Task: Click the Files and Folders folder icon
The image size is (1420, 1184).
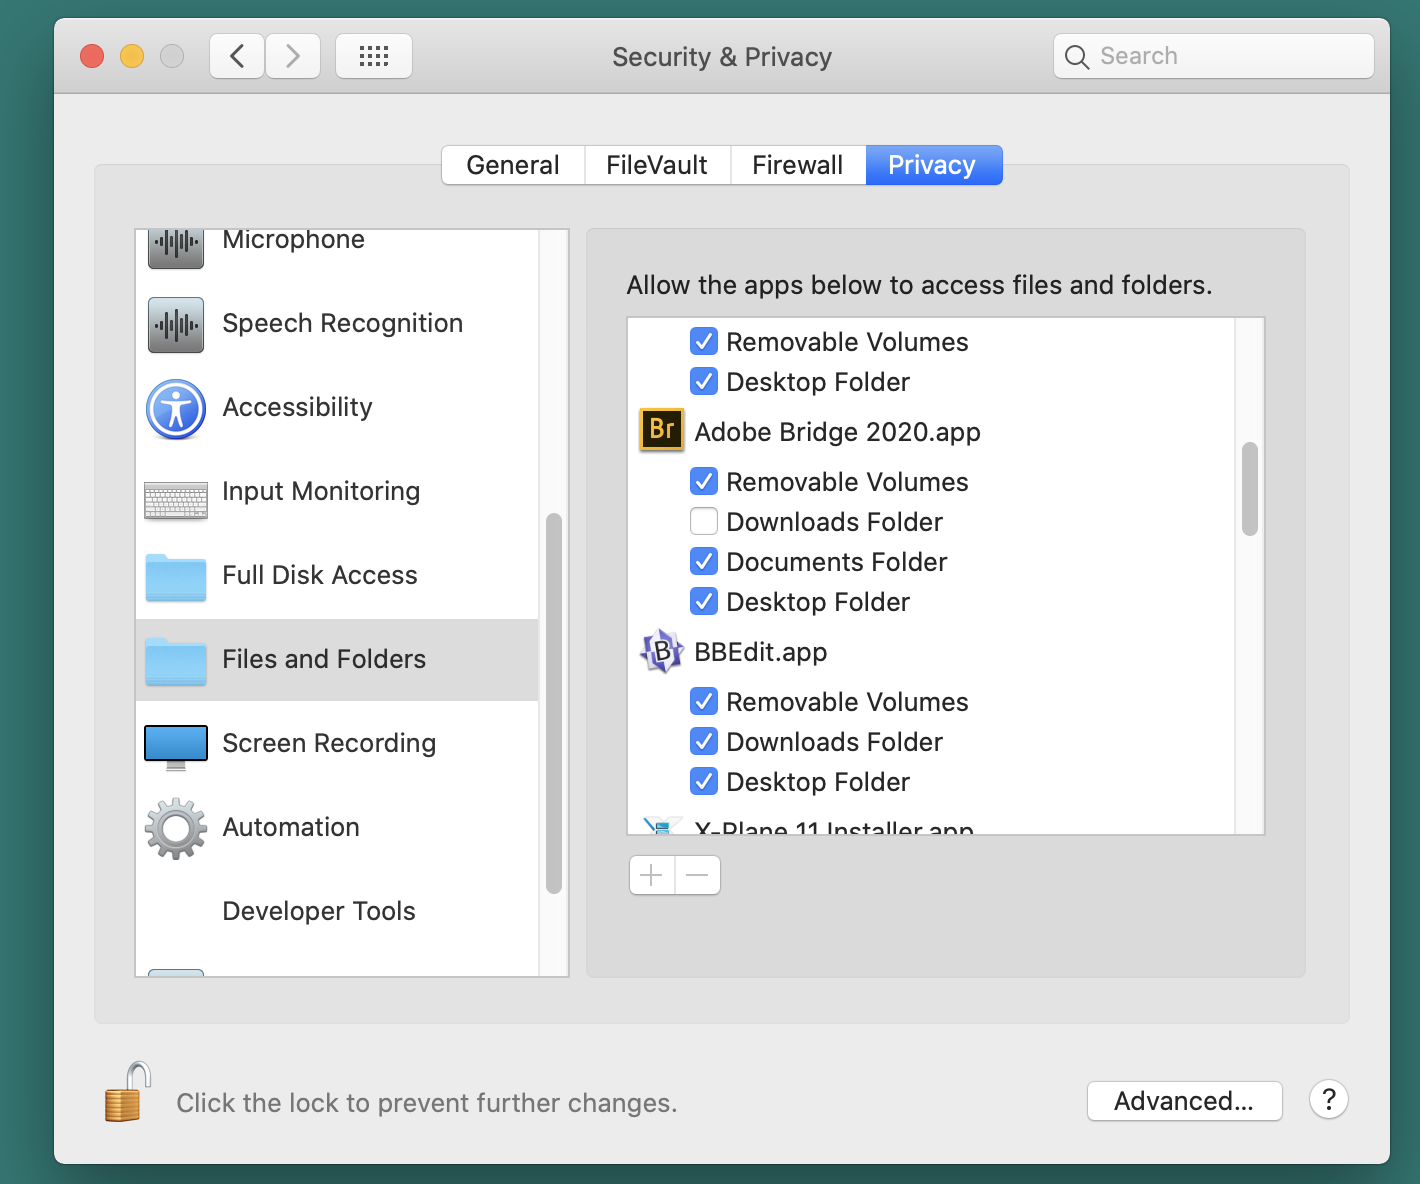Action: pos(176,661)
